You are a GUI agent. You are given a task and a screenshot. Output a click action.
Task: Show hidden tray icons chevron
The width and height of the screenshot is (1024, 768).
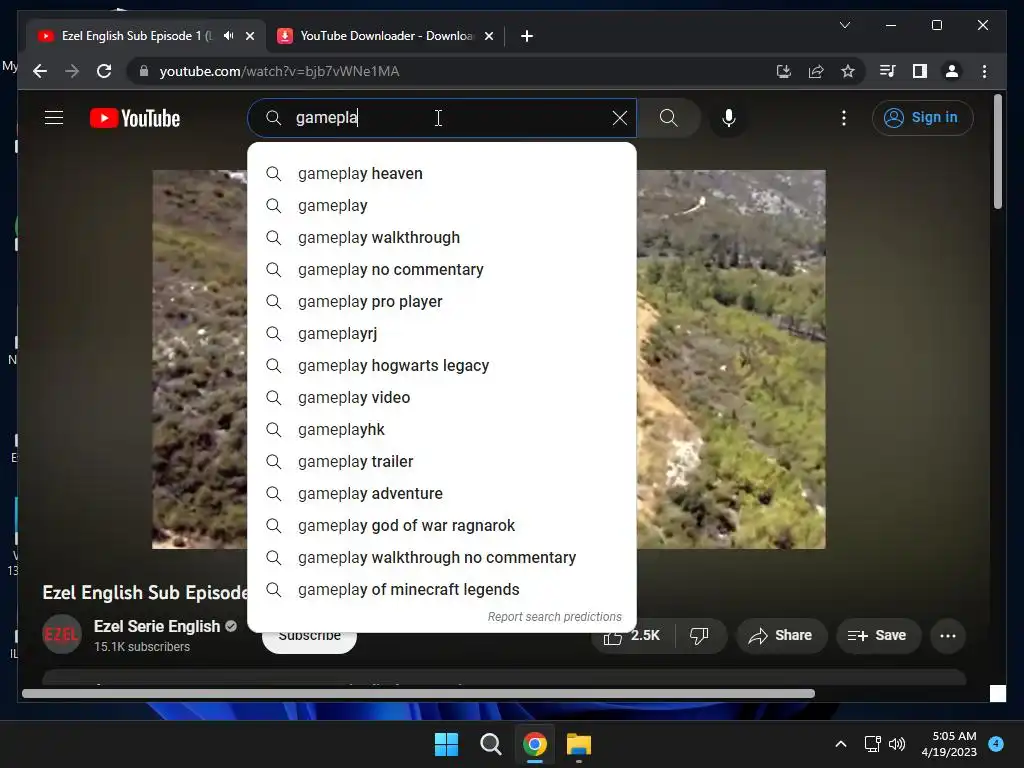point(841,744)
